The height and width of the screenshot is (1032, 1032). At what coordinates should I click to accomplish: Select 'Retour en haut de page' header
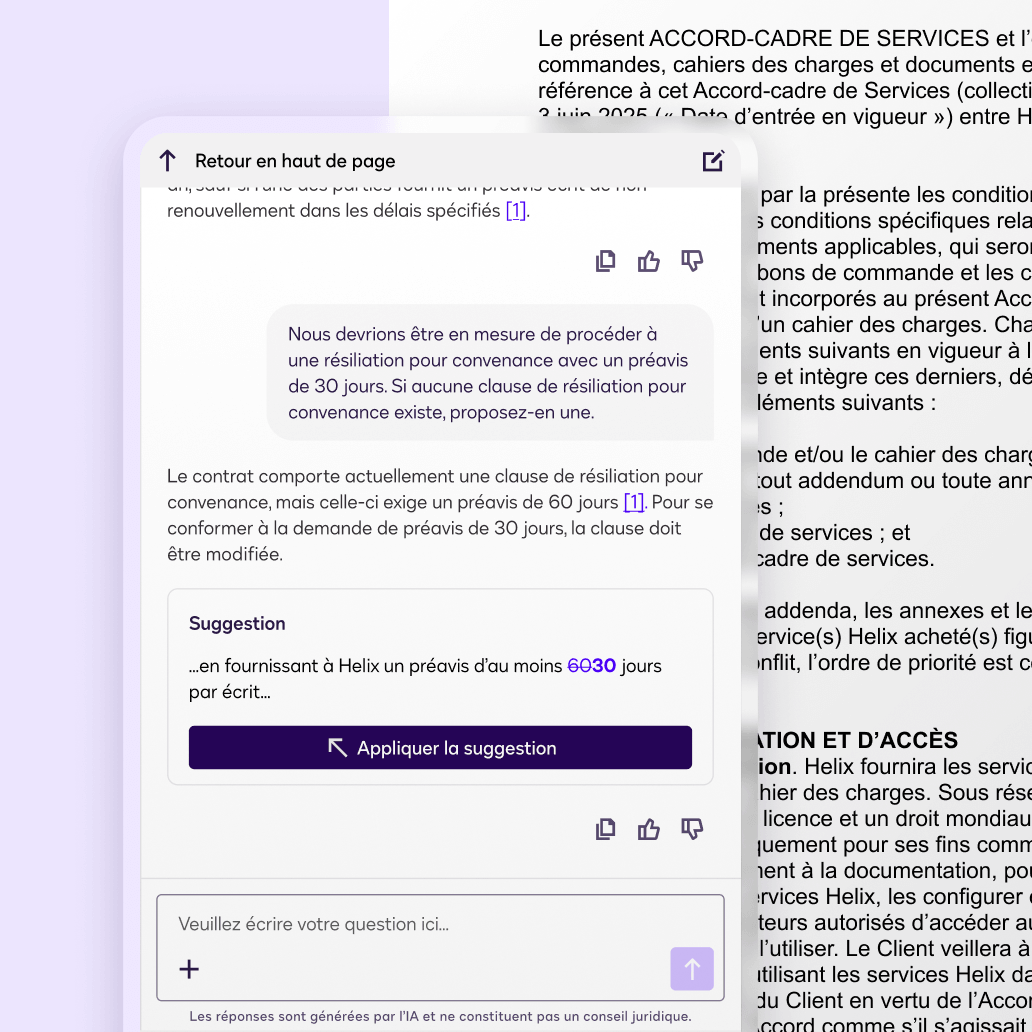pos(295,160)
